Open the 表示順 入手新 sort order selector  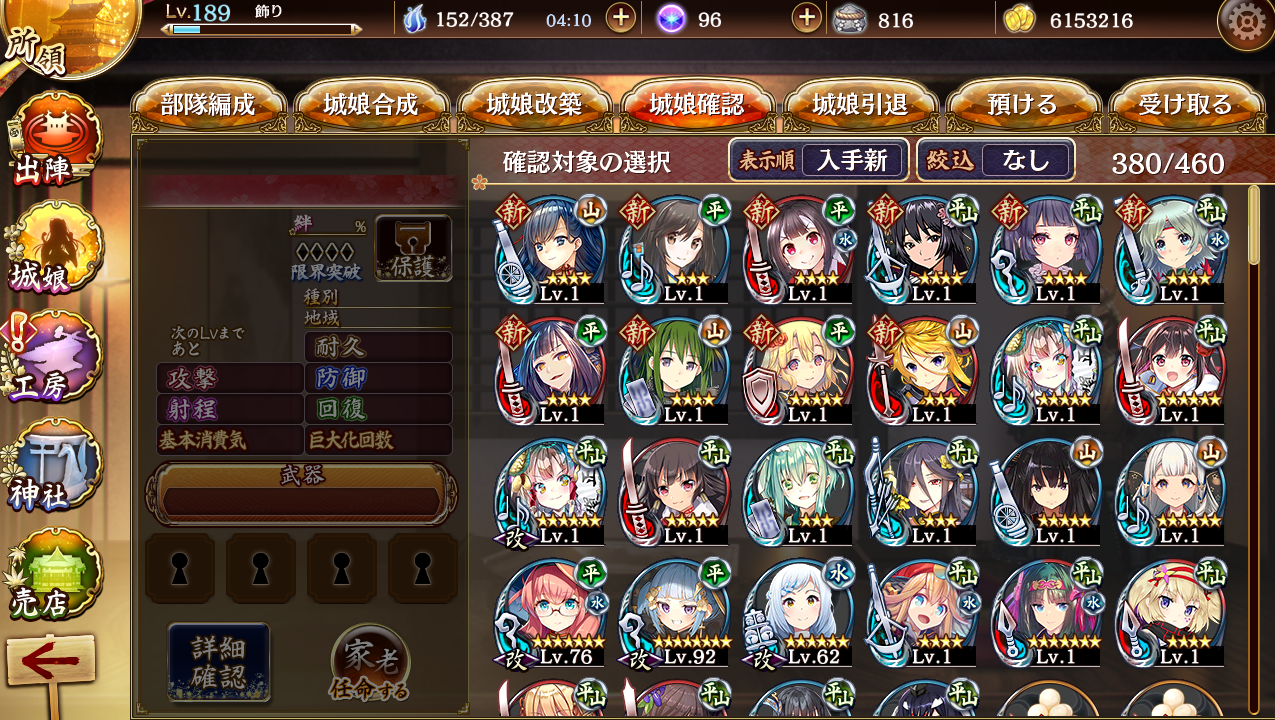click(818, 159)
